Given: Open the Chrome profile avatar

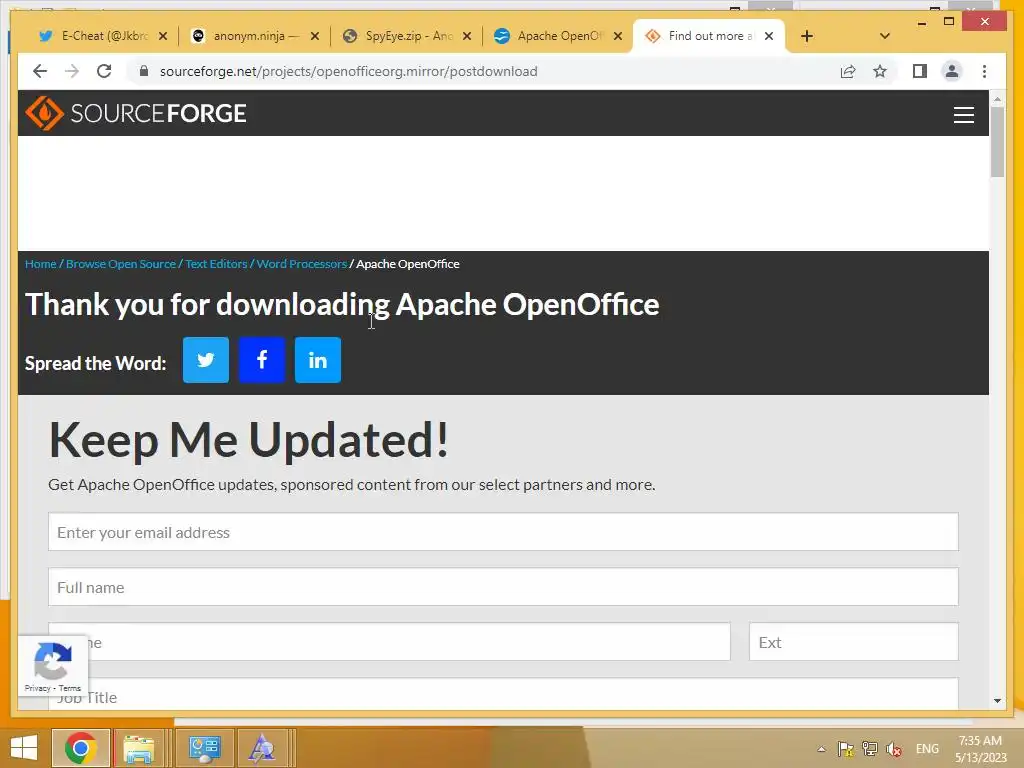Looking at the screenshot, I should click(952, 71).
